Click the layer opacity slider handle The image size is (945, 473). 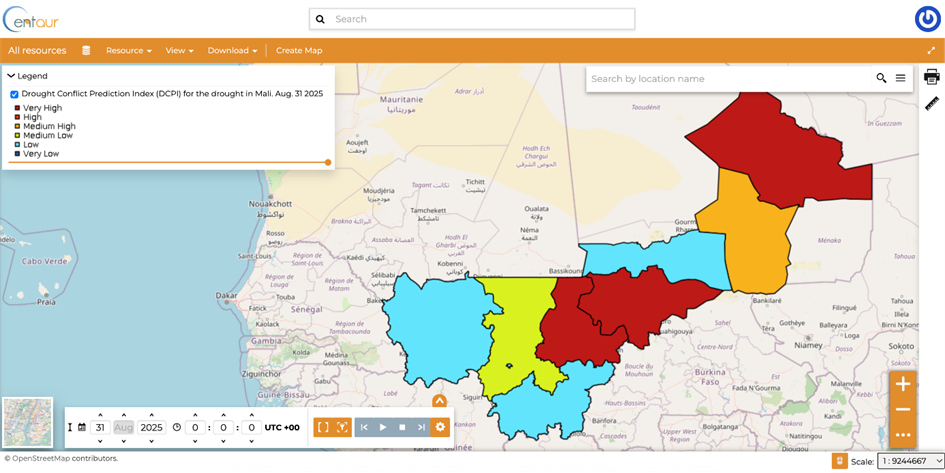[x=328, y=162]
